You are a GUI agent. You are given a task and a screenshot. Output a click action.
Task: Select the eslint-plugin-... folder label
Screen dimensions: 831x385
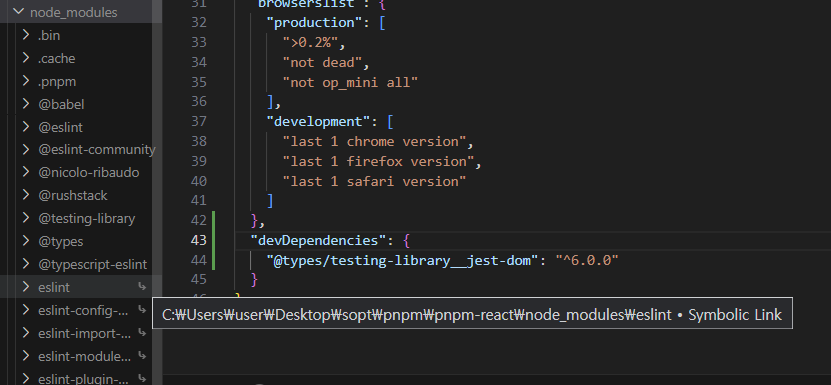point(83,379)
